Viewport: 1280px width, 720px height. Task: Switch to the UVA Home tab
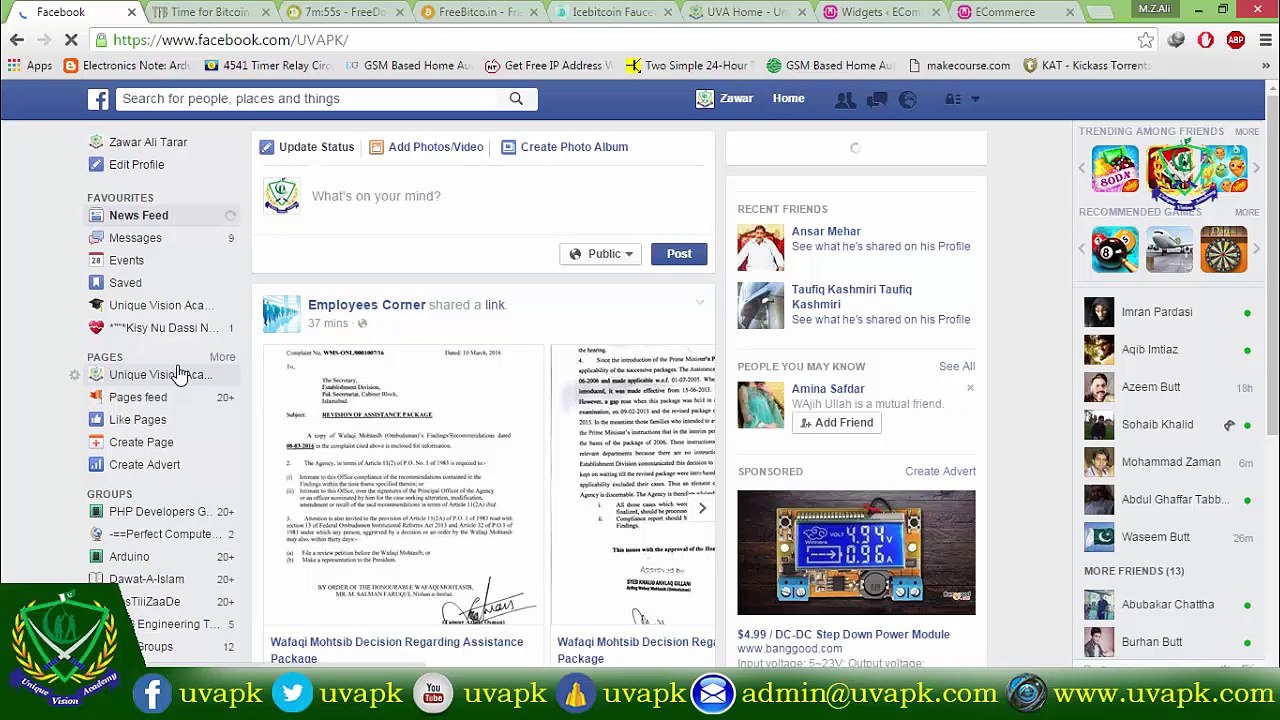[747, 12]
